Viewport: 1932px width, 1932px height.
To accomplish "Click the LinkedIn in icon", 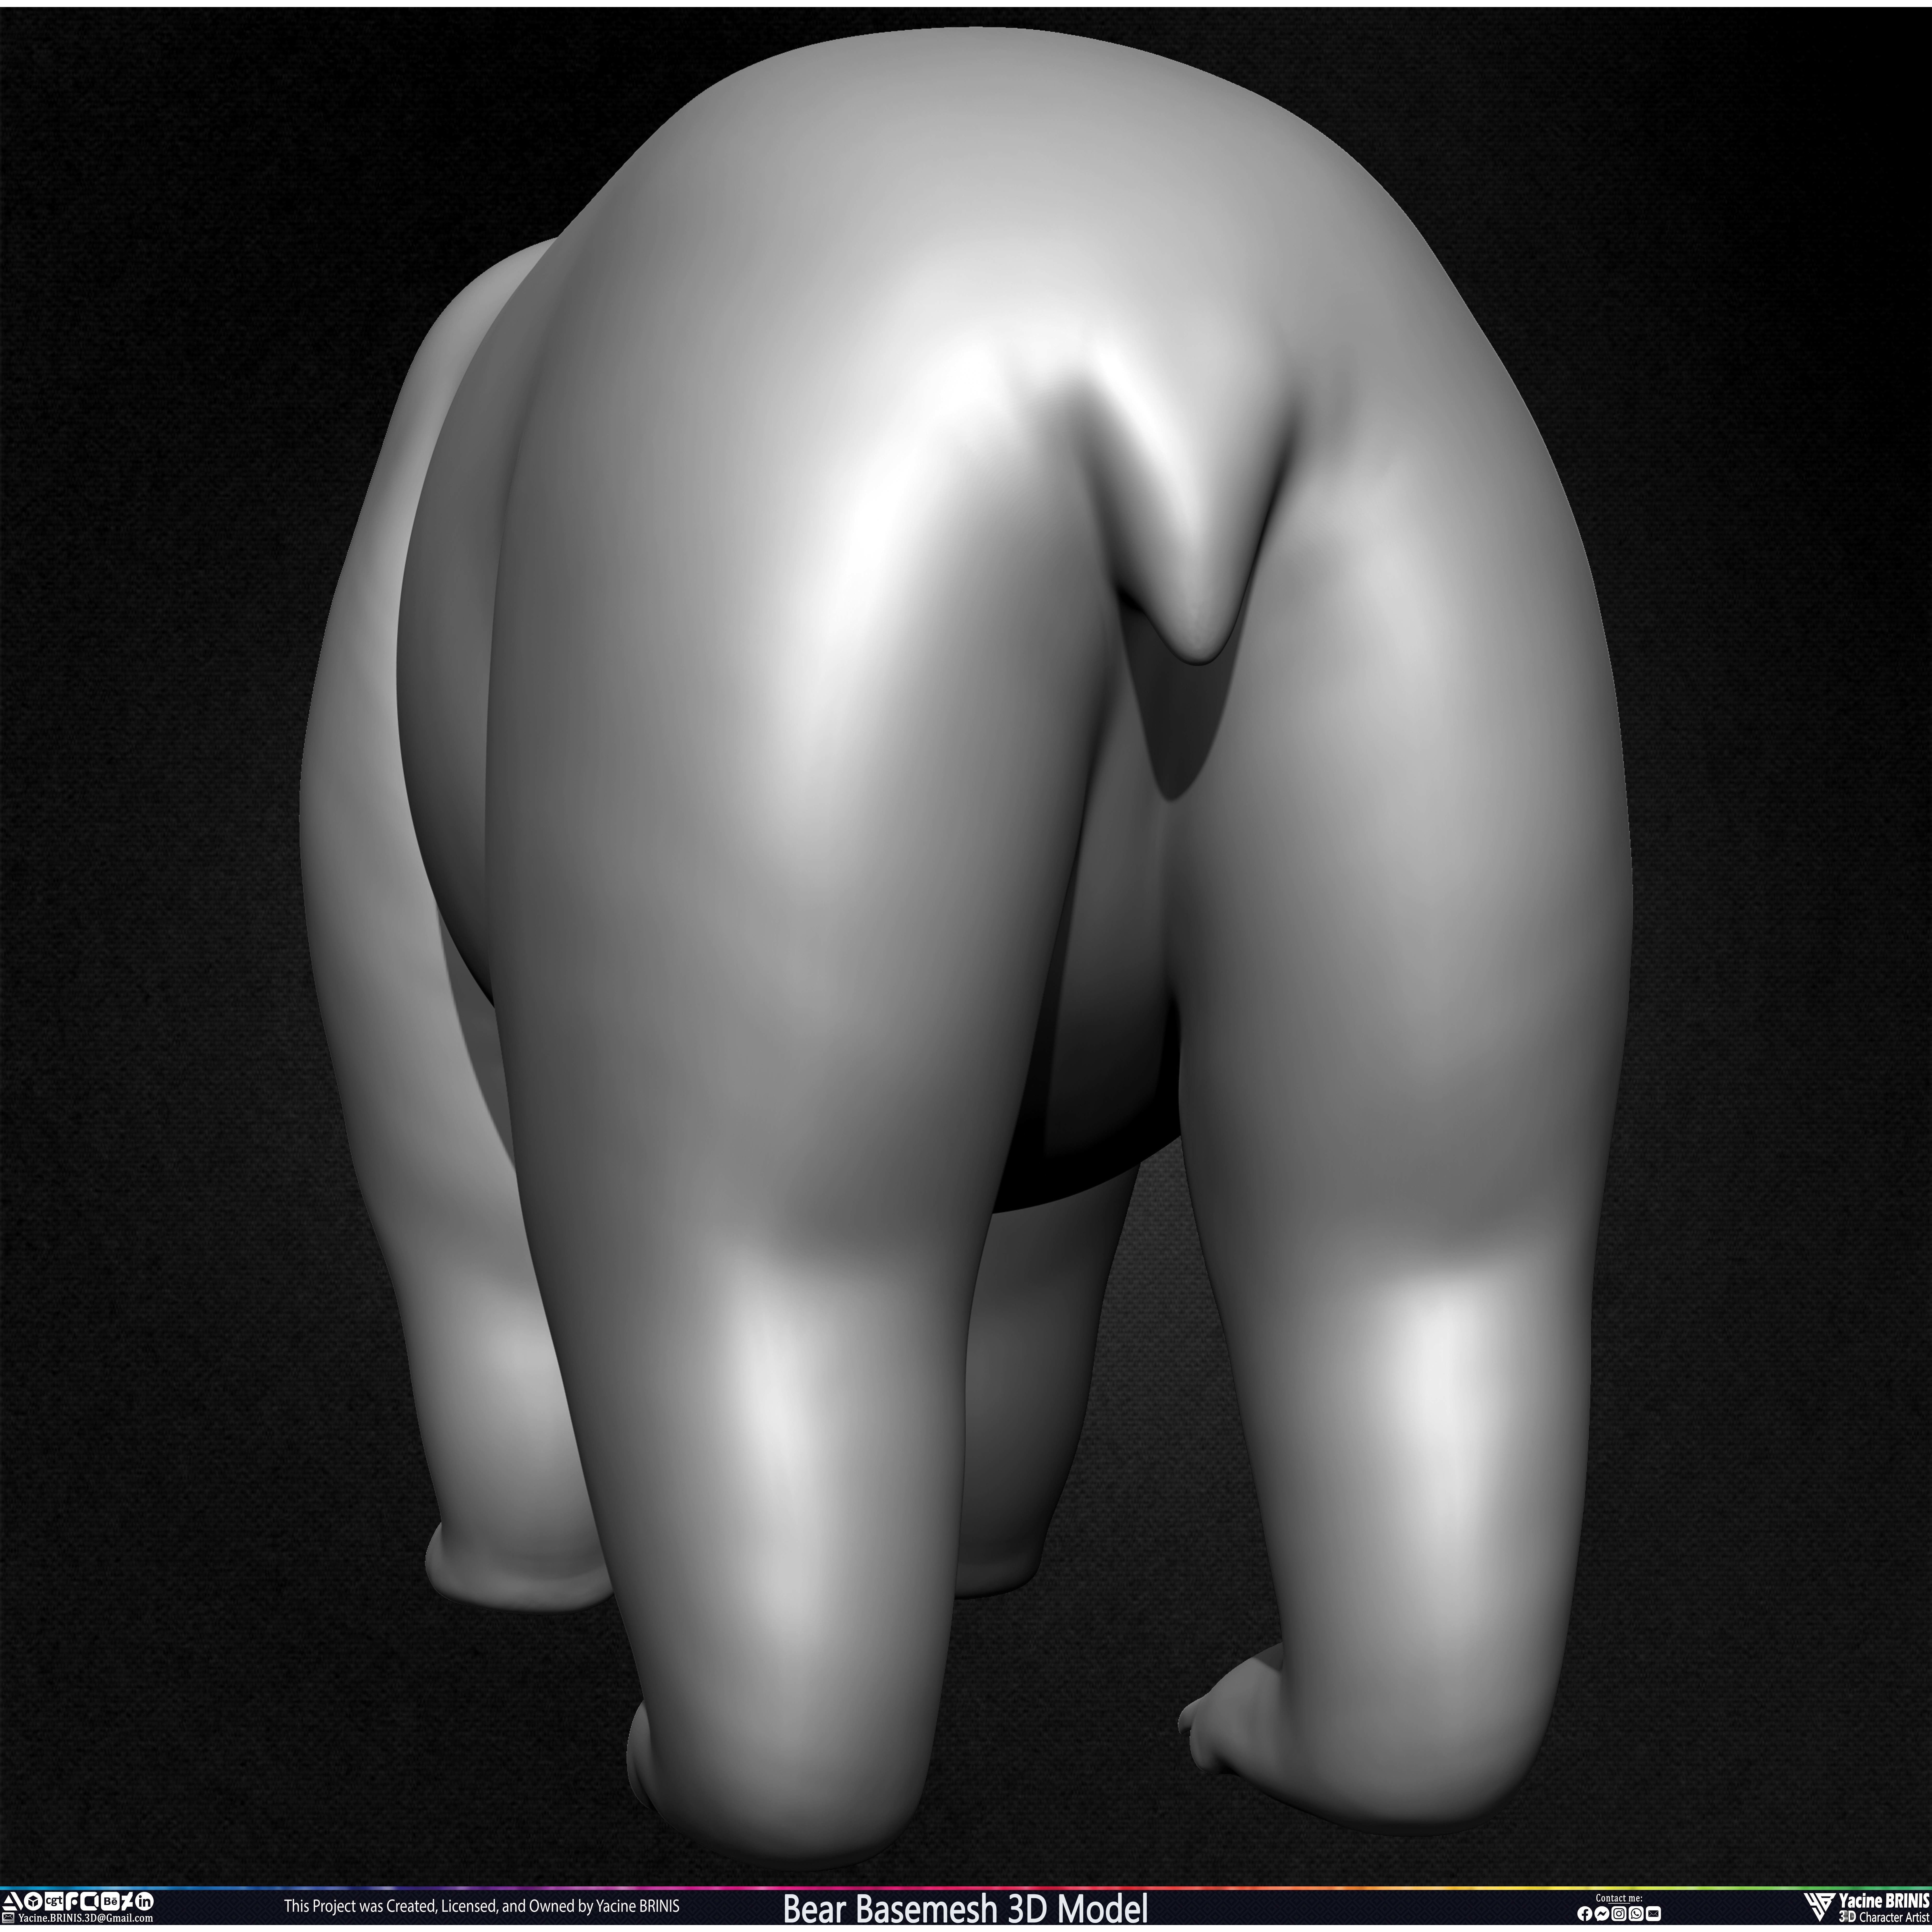I will pyautogui.click(x=144, y=1901).
